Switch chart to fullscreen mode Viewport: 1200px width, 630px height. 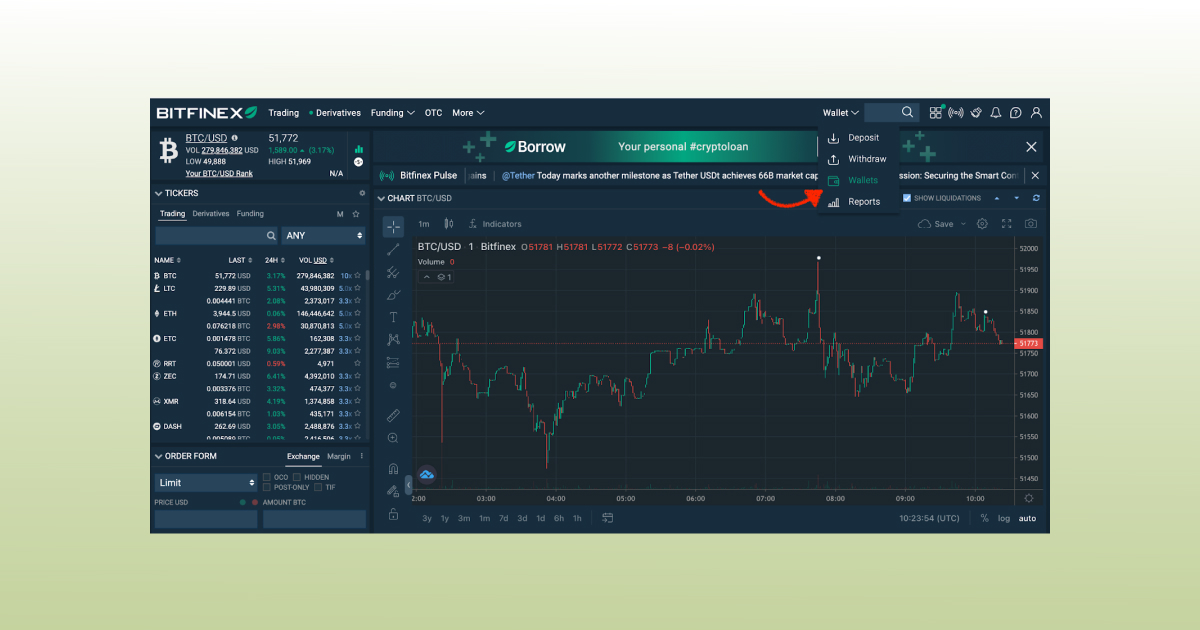tap(1006, 224)
